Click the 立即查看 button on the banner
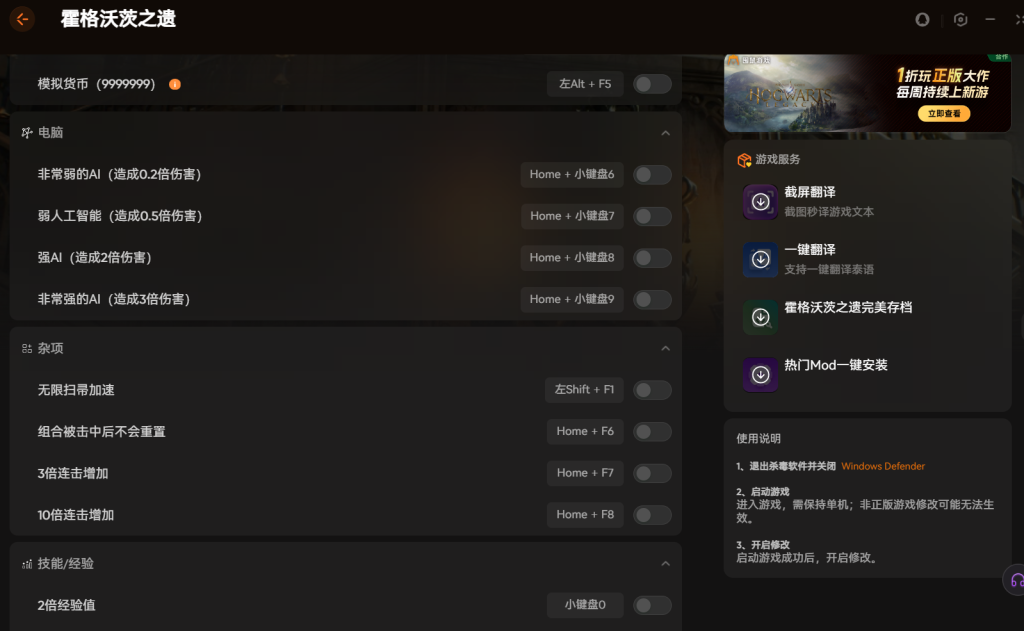This screenshot has width=1024, height=631. tap(943, 114)
